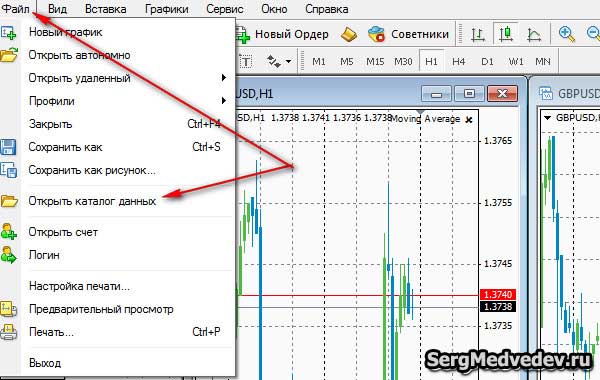The height and width of the screenshot is (380, 600).
Task: Click the GBPUSD chart header triangle
Action: pos(548,117)
